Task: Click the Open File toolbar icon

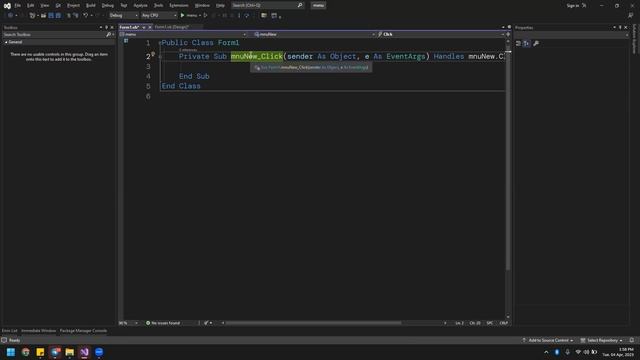Action: tap(43, 16)
